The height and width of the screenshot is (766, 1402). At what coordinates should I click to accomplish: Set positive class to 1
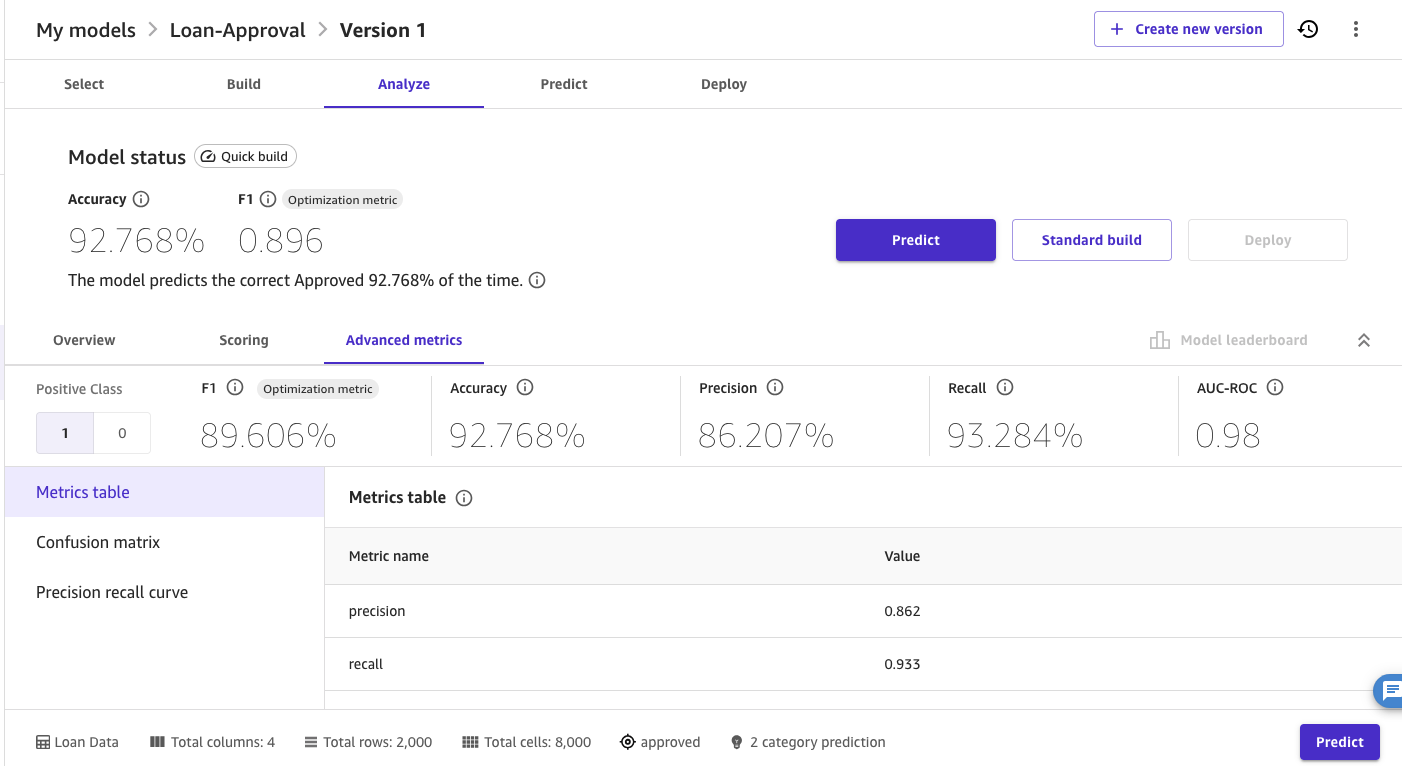[65, 433]
